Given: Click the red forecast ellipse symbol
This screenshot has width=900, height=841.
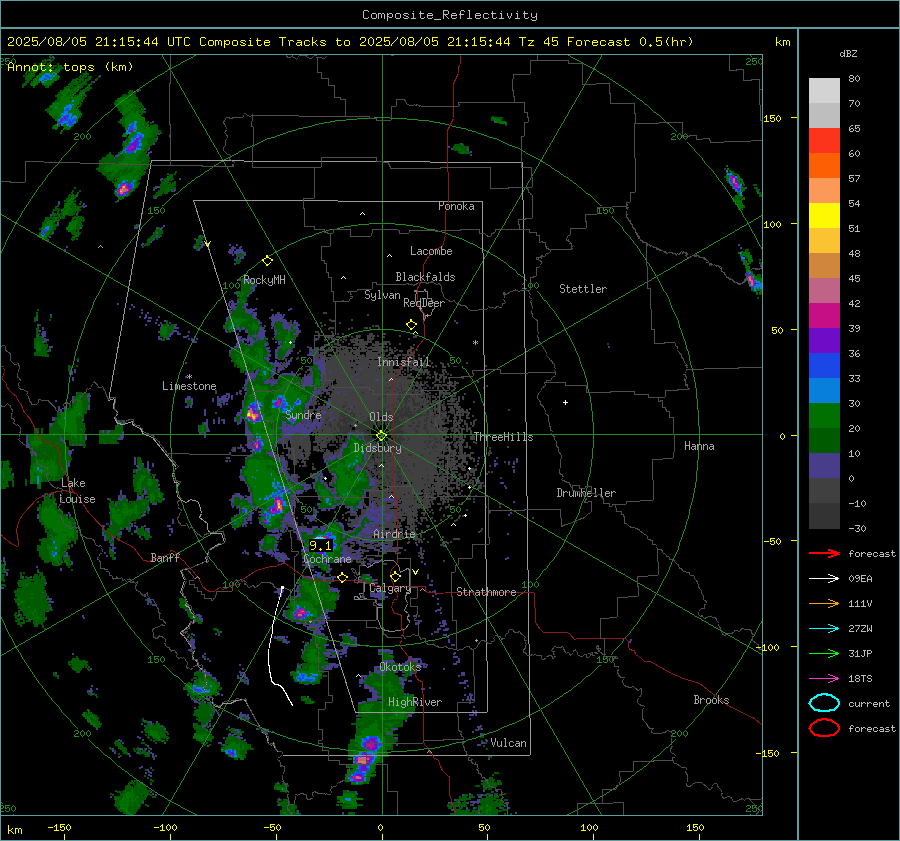Looking at the screenshot, I should click(x=824, y=728).
